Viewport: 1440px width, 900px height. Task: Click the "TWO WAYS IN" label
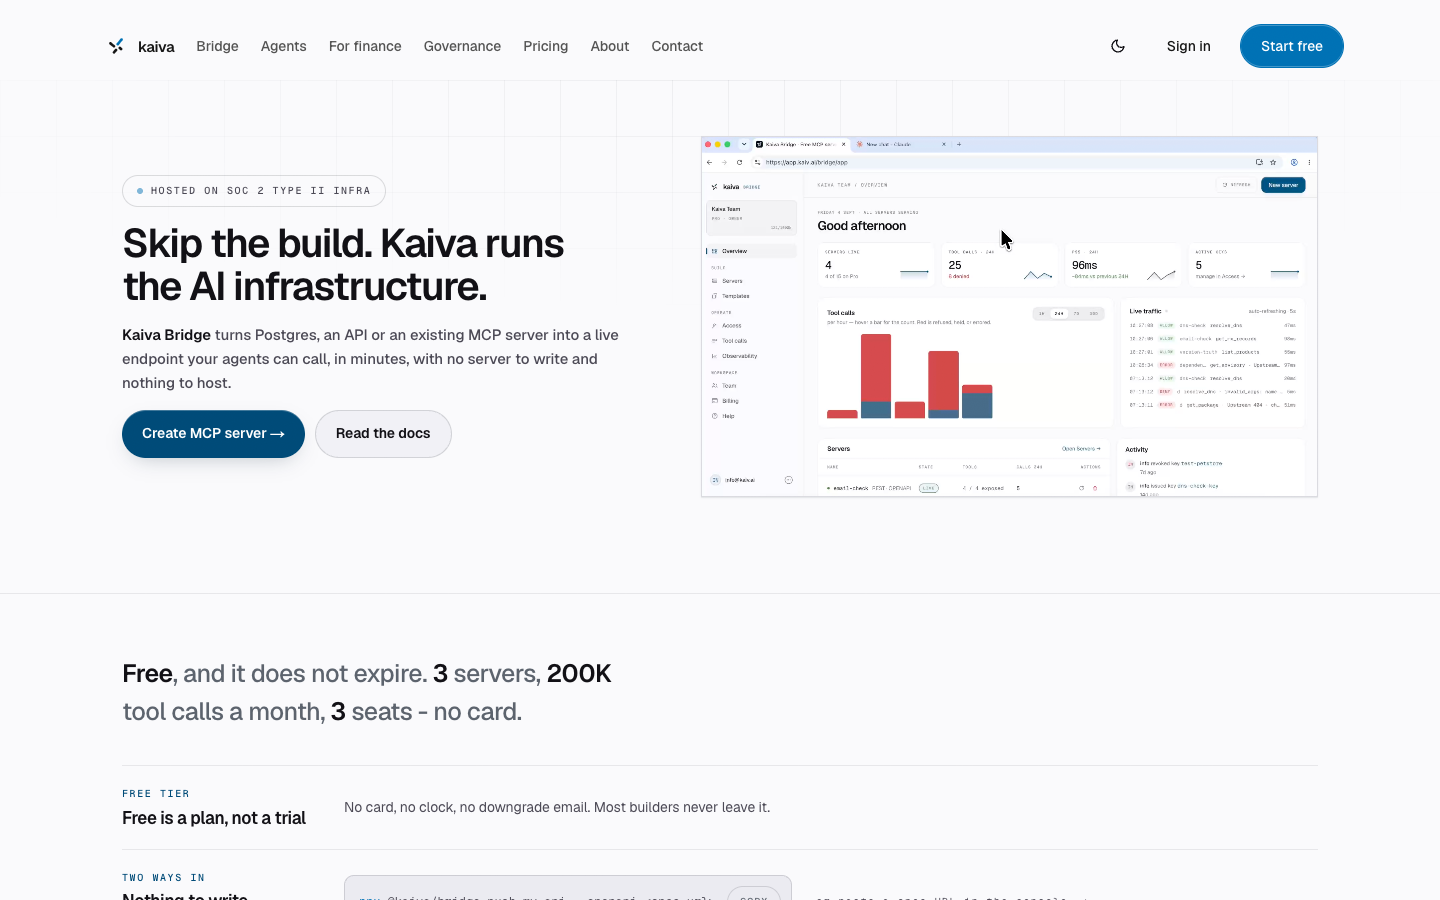pyautogui.click(x=163, y=878)
